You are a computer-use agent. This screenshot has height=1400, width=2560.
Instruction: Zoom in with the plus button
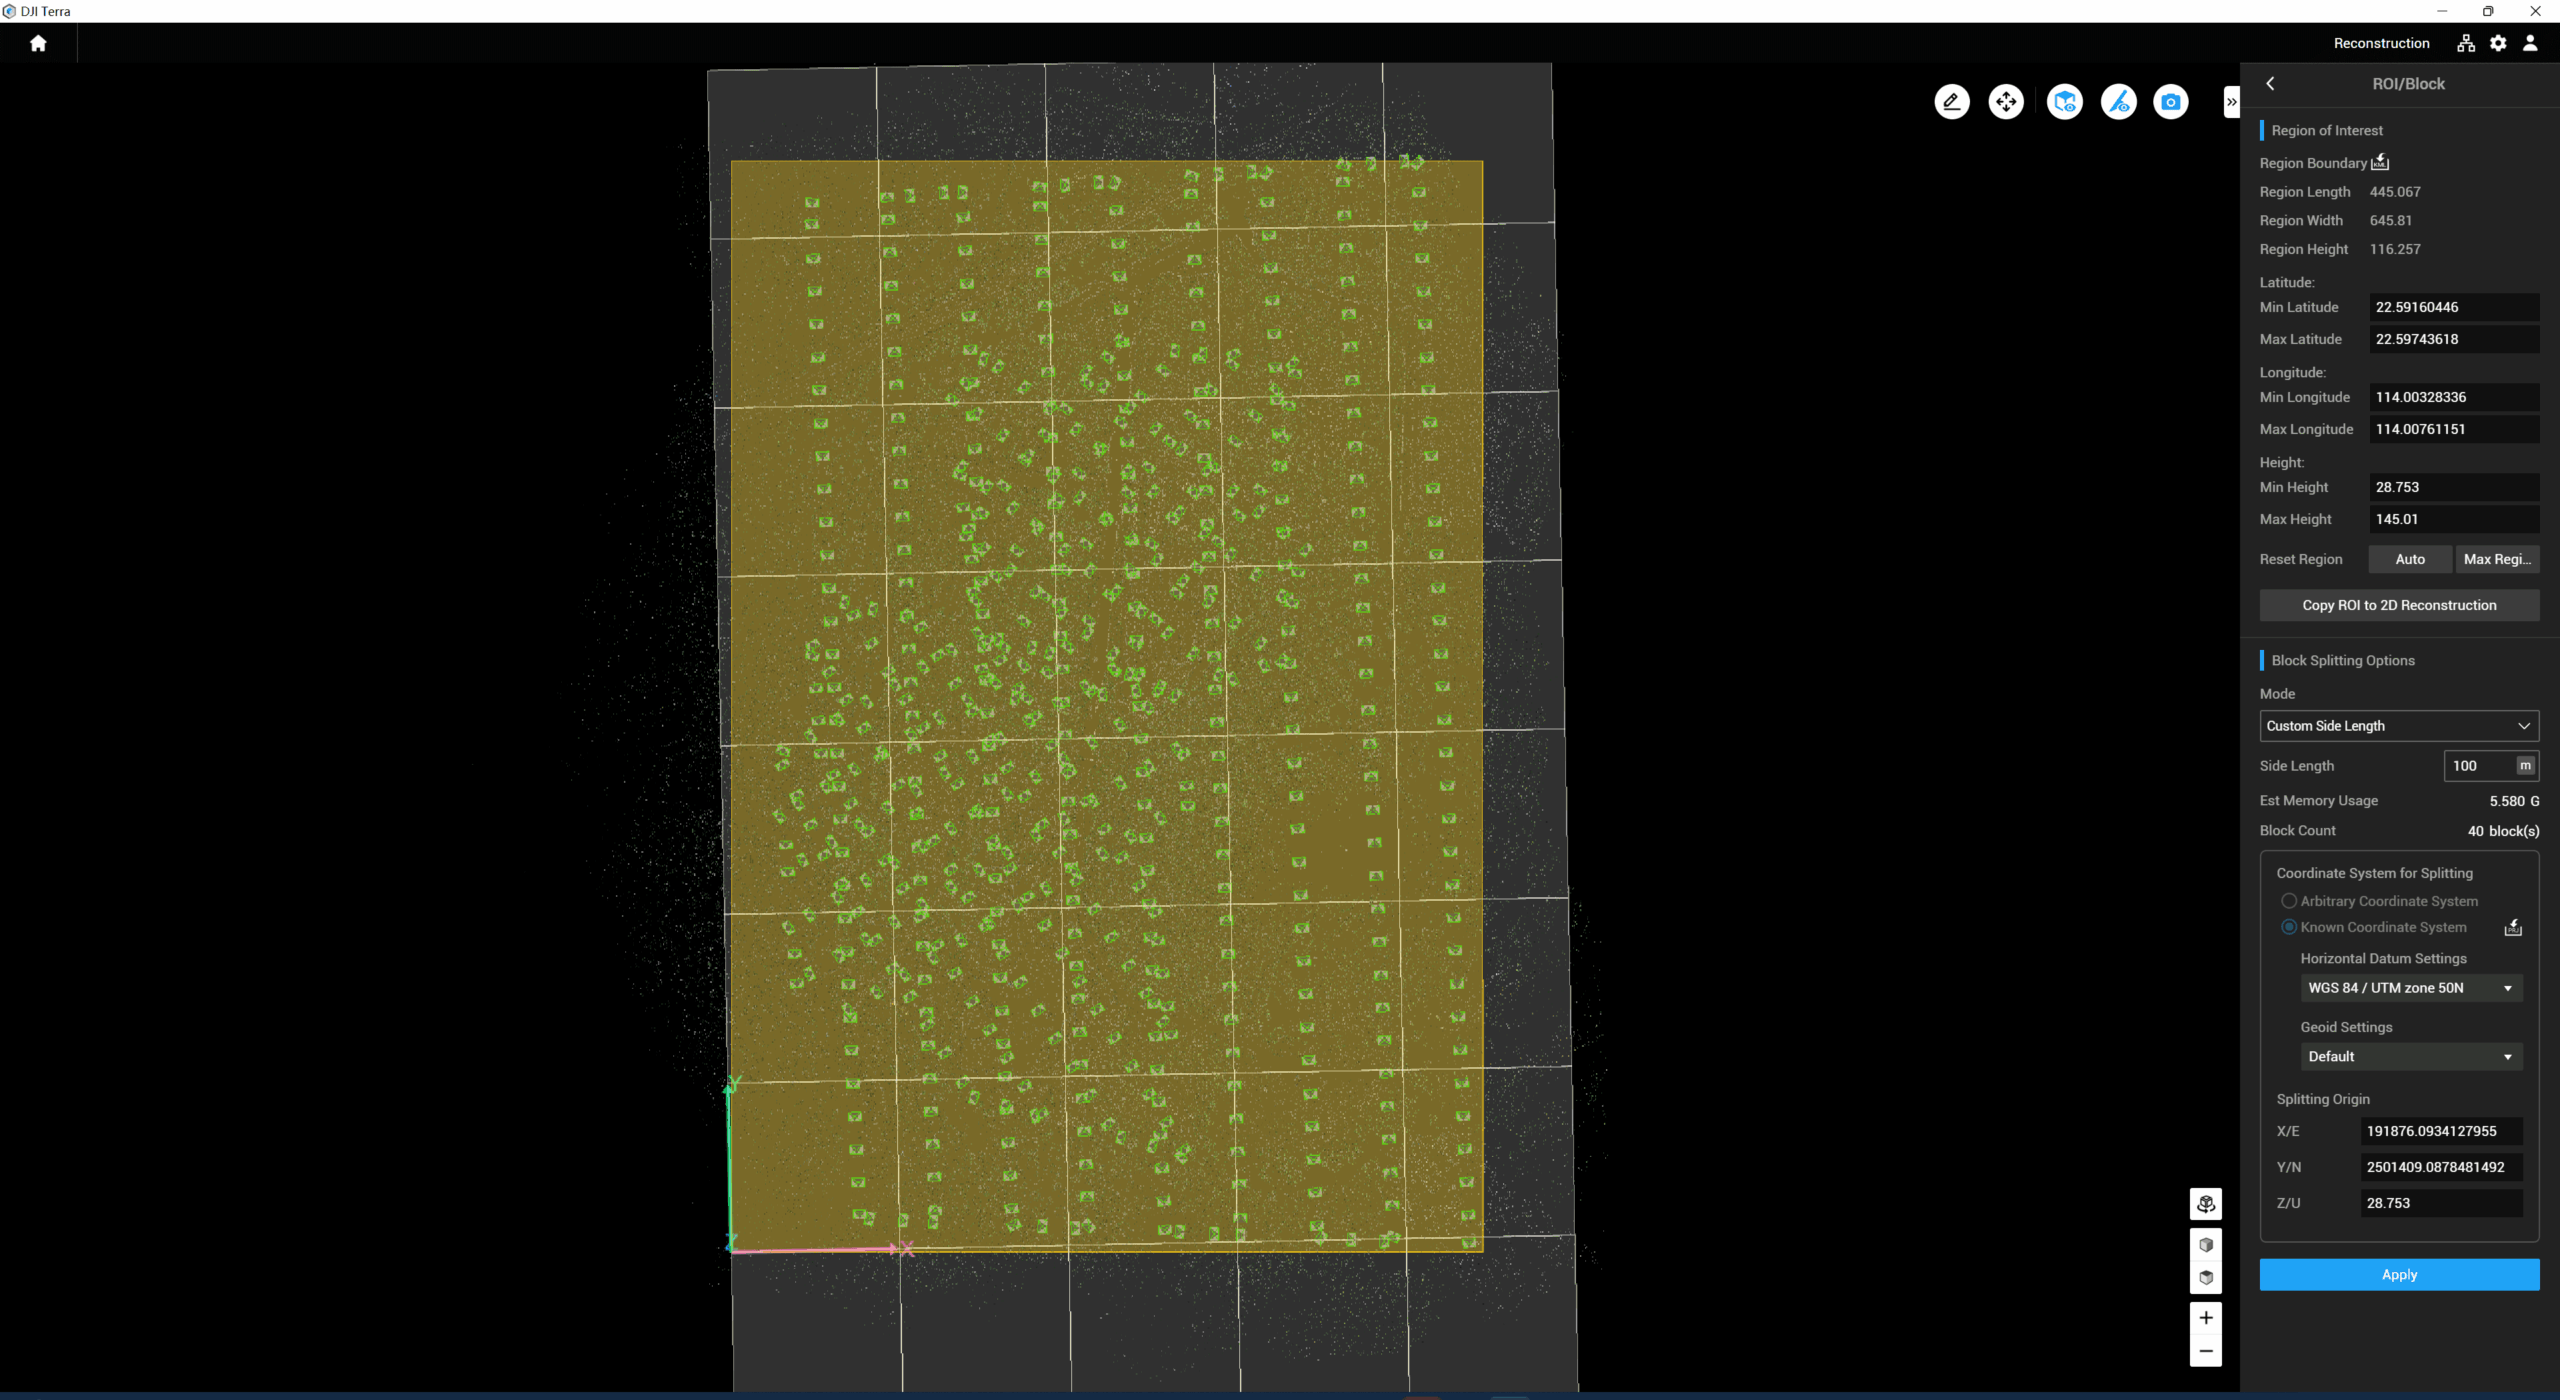click(x=2206, y=1318)
